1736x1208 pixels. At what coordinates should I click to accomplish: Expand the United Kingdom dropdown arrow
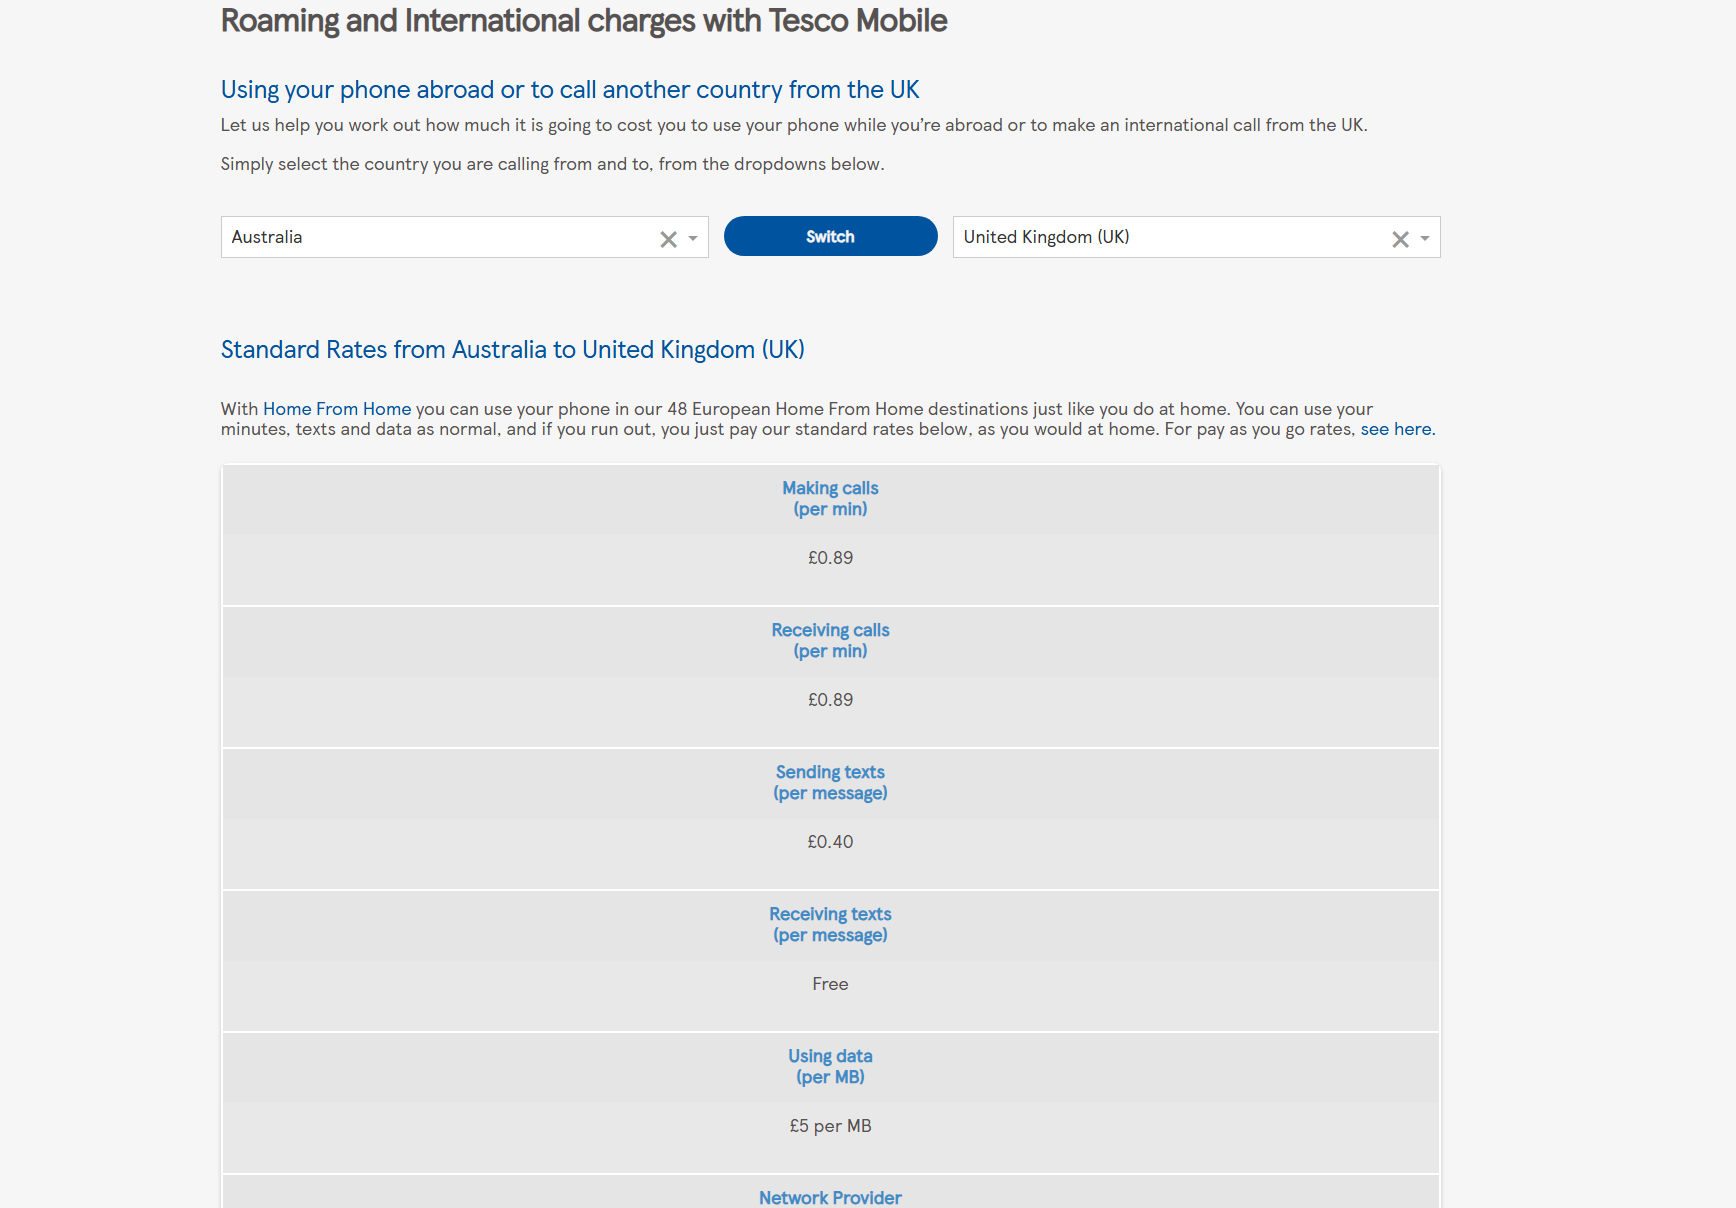pos(1425,239)
